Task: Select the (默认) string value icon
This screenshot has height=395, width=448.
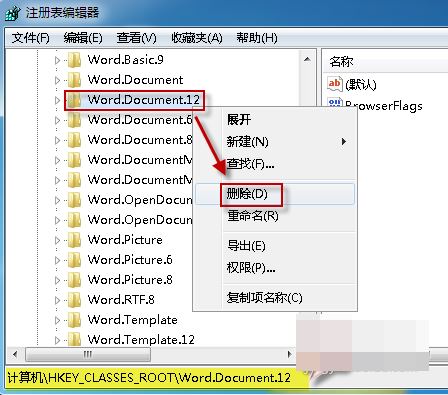Action: (335, 83)
